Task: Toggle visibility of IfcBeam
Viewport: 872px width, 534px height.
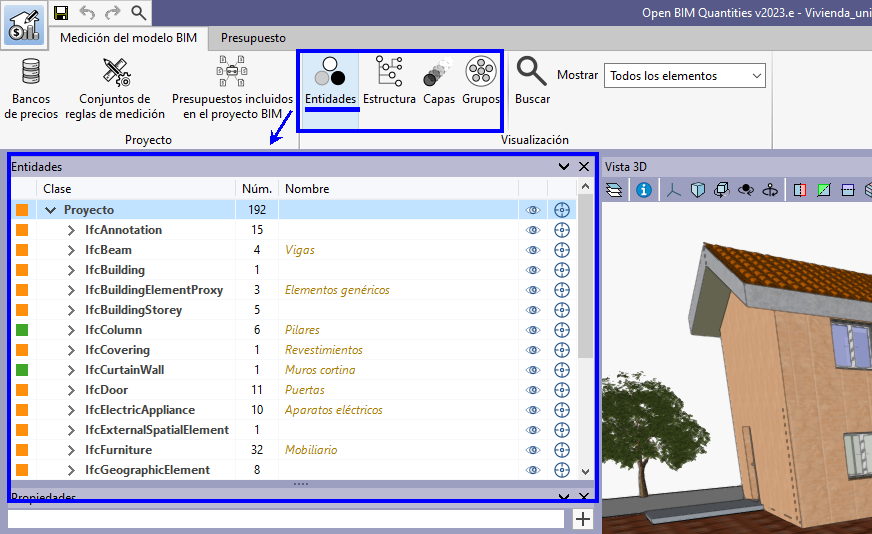Action: click(533, 250)
